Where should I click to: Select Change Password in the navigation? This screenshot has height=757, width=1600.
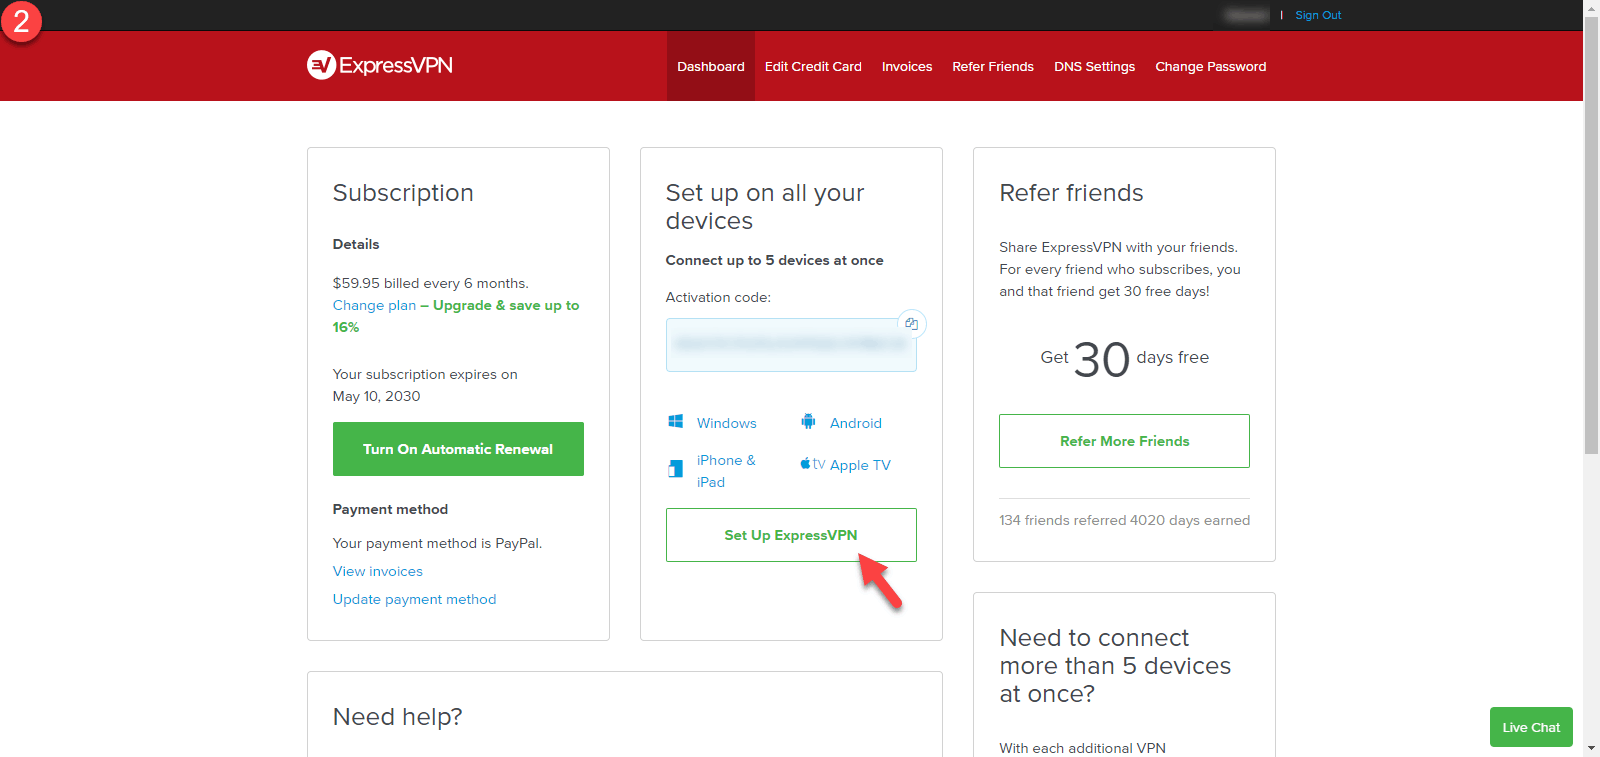1211,67
